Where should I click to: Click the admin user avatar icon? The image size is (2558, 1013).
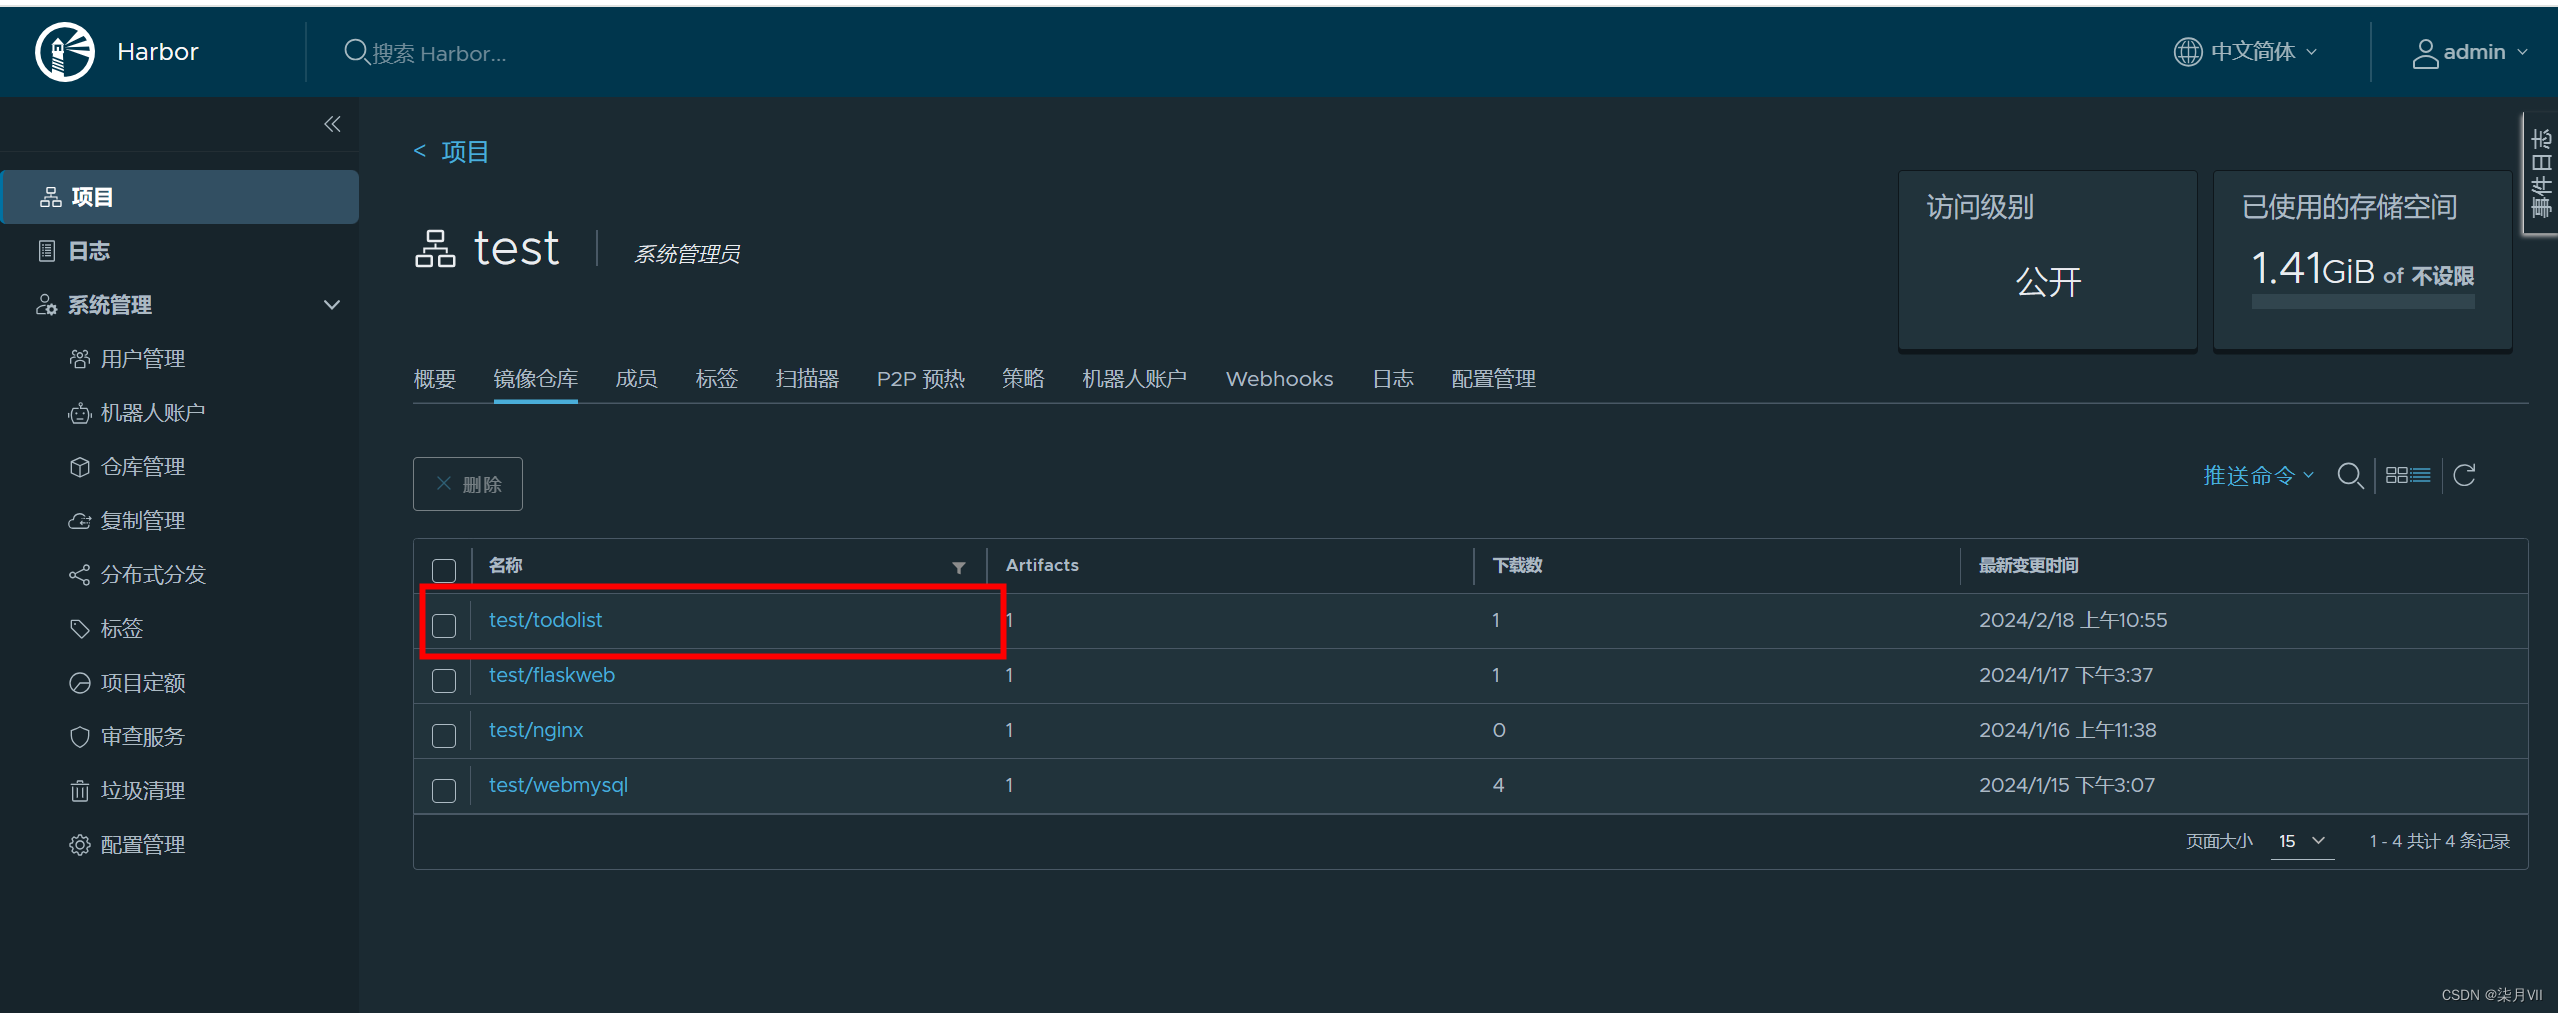pyautogui.click(x=2425, y=53)
